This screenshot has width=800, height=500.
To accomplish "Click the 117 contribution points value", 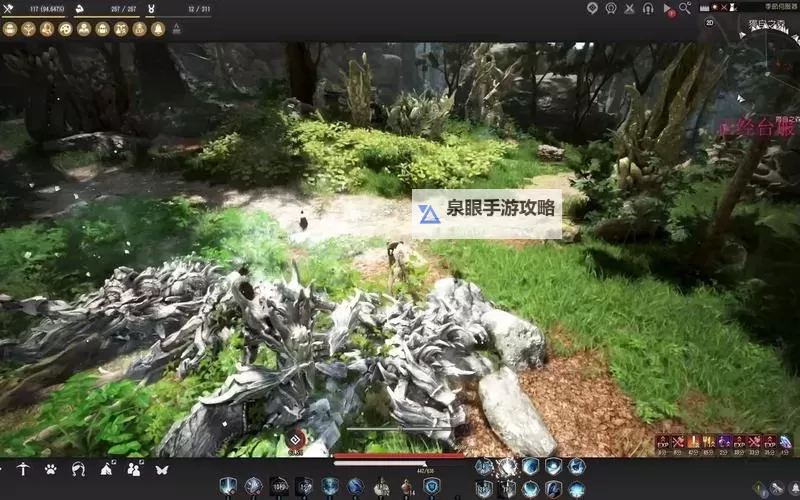I will [47, 9].
